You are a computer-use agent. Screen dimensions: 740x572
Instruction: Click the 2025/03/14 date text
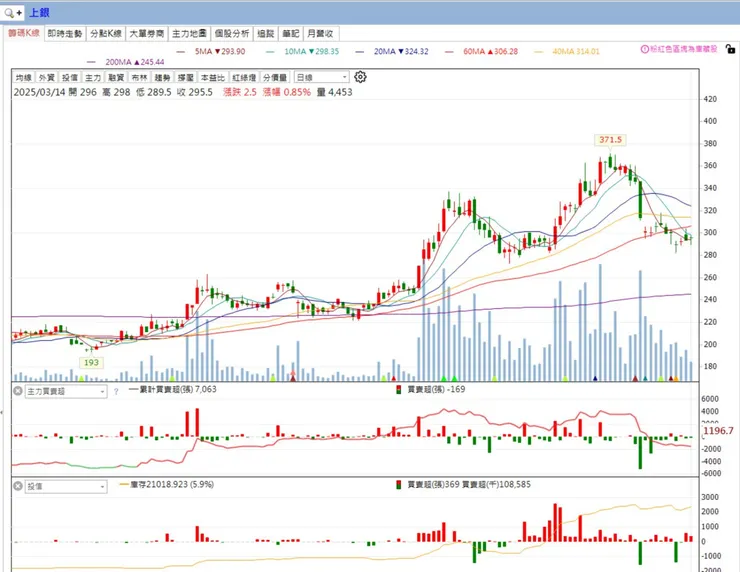39,92
